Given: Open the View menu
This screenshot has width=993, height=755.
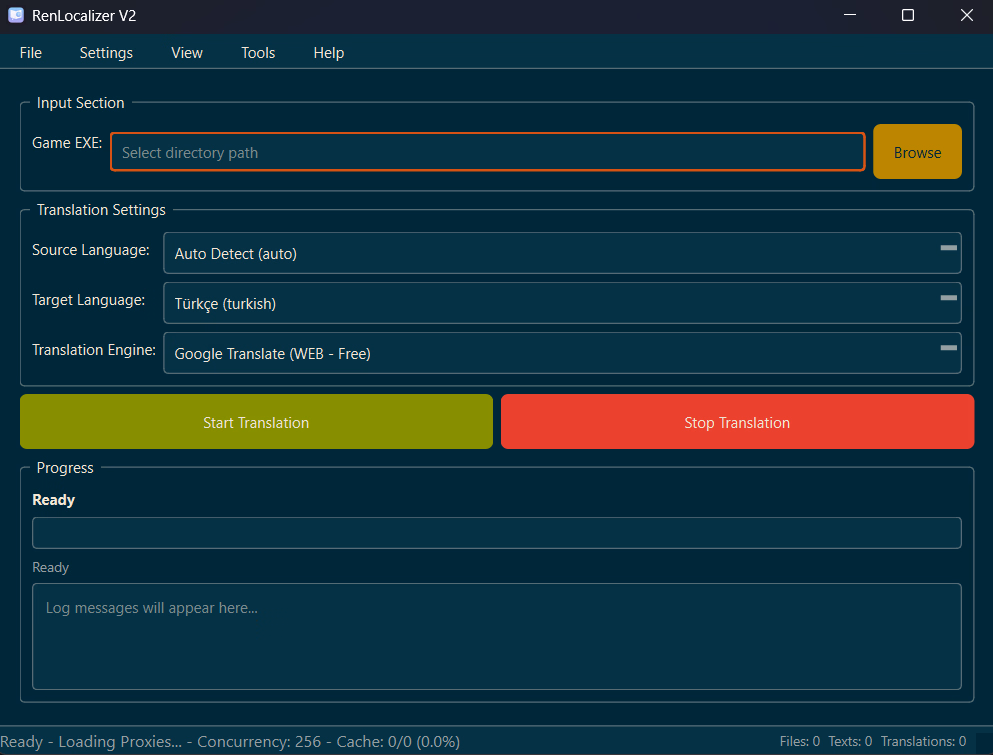Looking at the screenshot, I should tap(187, 53).
